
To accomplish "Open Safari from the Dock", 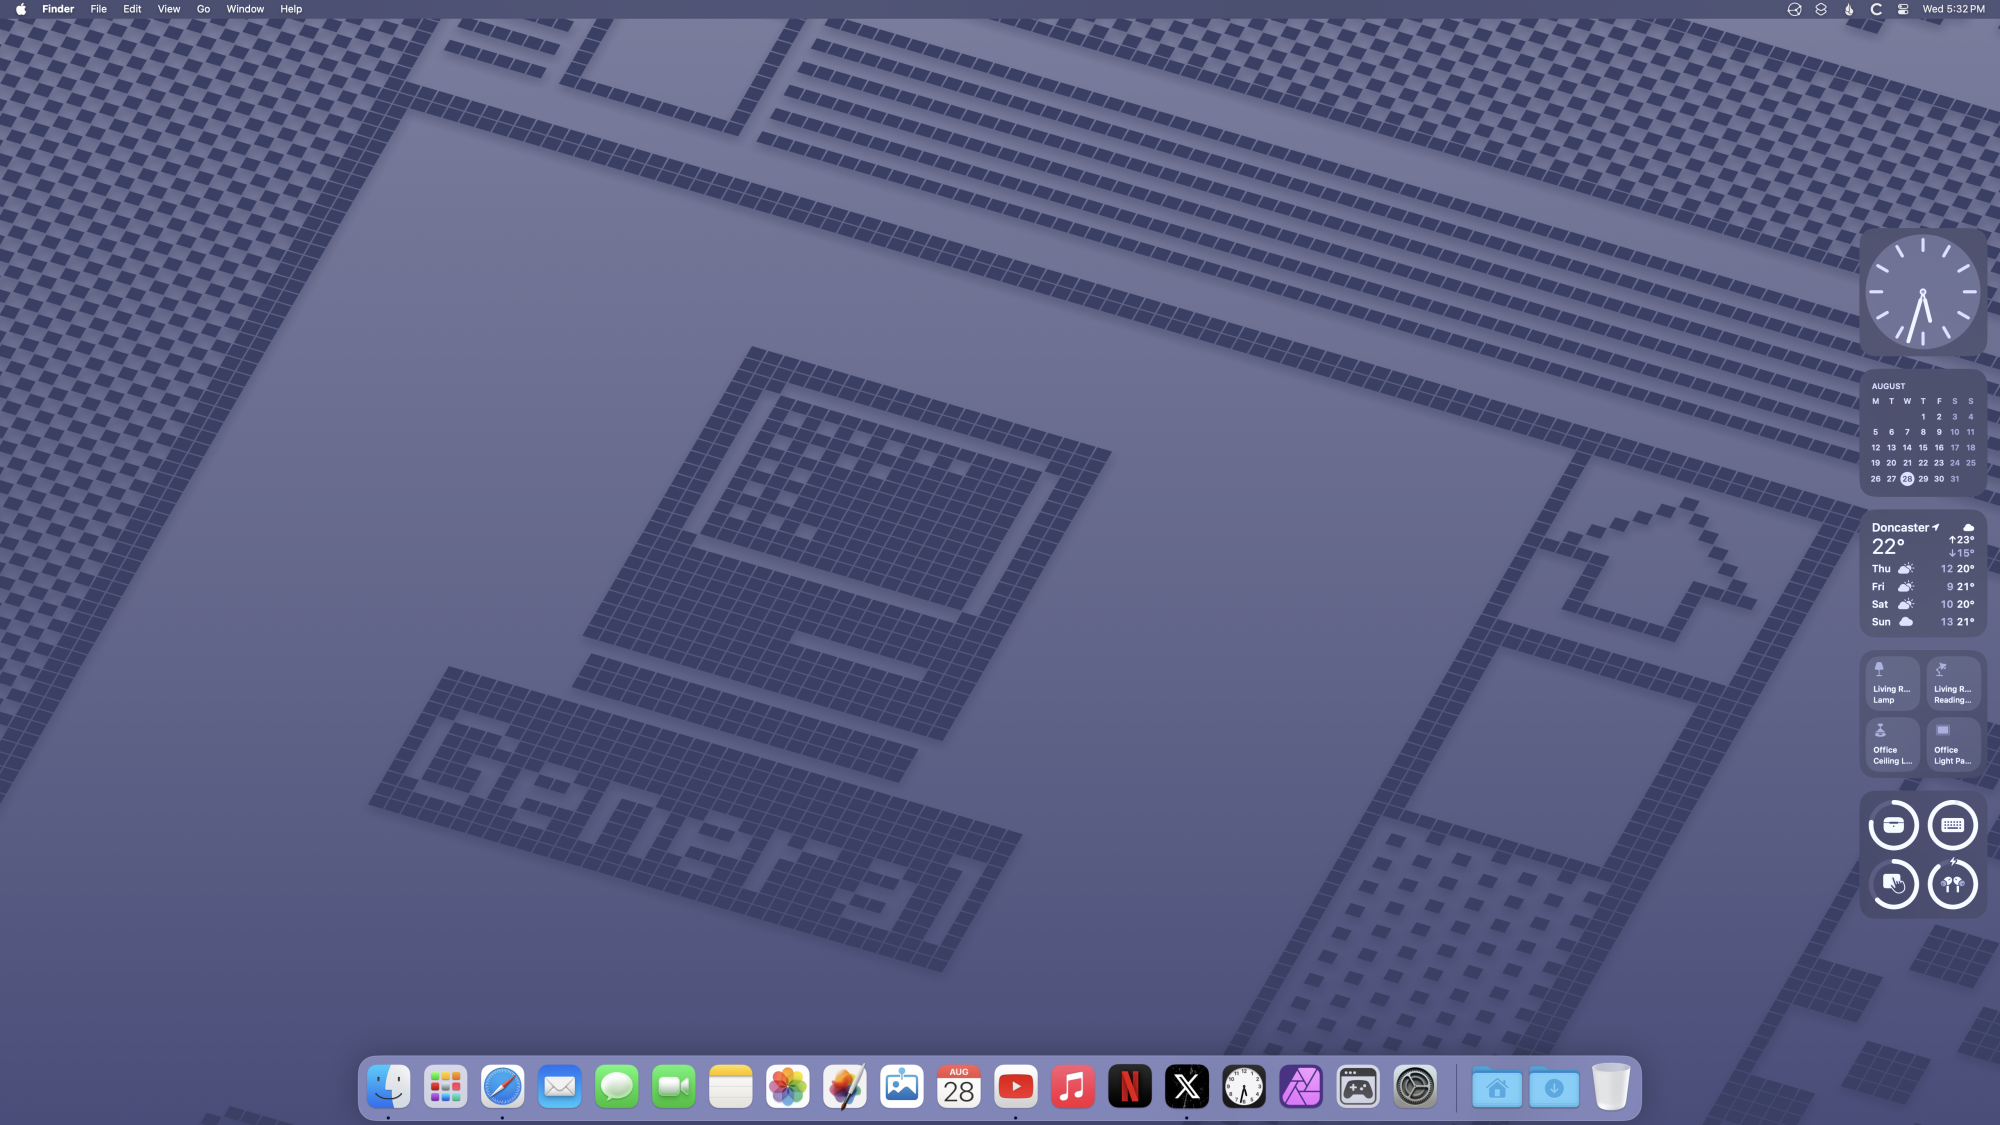I will pyautogui.click(x=502, y=1086).
